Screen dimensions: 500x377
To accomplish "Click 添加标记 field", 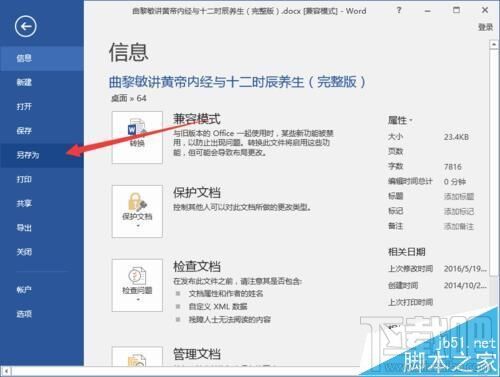I will [x=459, y=211].
